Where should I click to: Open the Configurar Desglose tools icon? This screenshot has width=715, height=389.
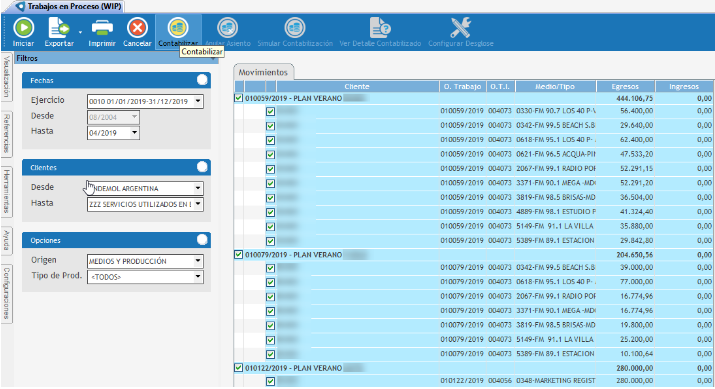(x=461, y=28)
